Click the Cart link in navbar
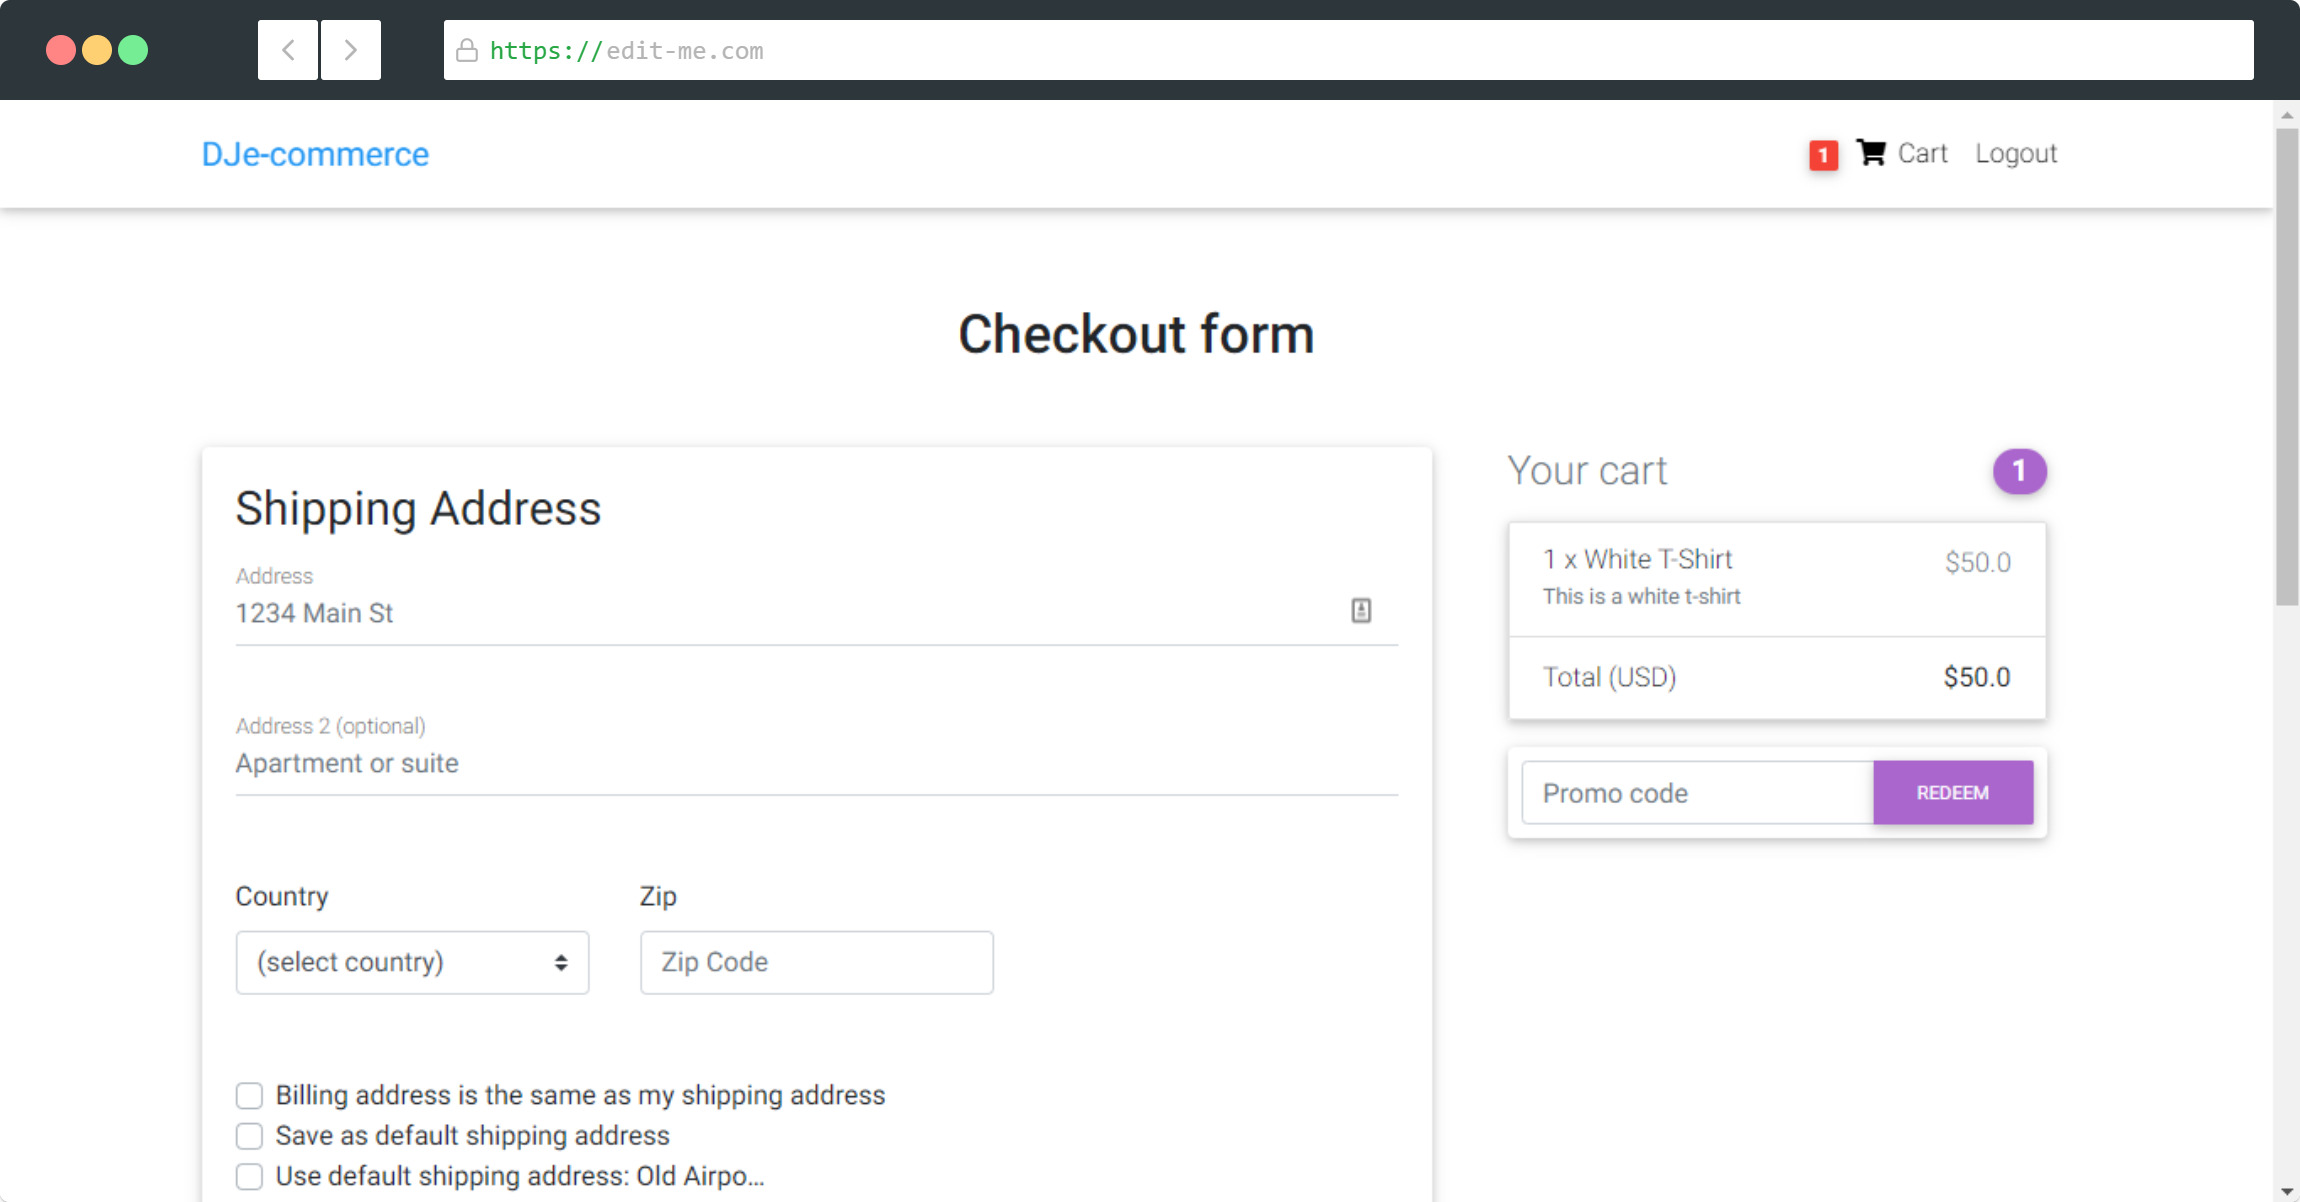 [1922, 154]
